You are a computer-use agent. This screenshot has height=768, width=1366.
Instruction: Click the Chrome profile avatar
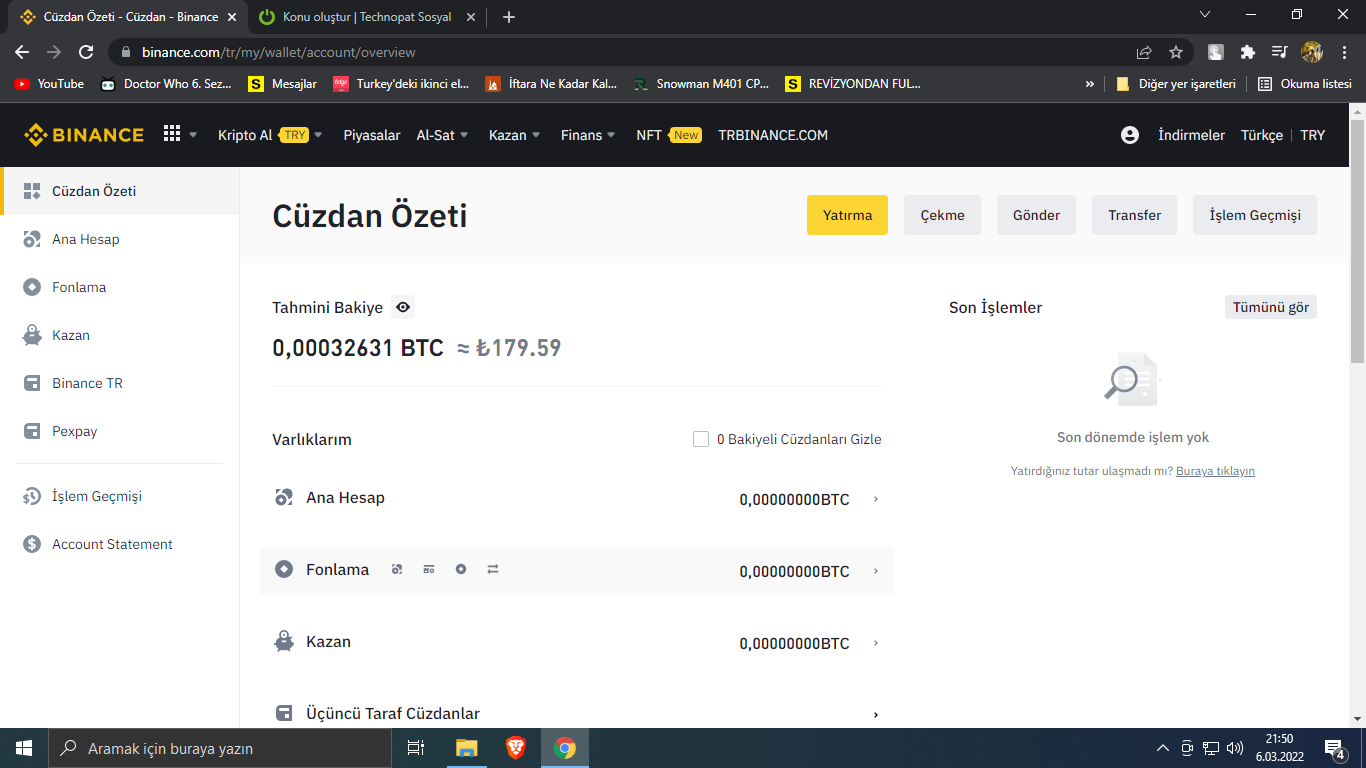tap(1312, 52)
